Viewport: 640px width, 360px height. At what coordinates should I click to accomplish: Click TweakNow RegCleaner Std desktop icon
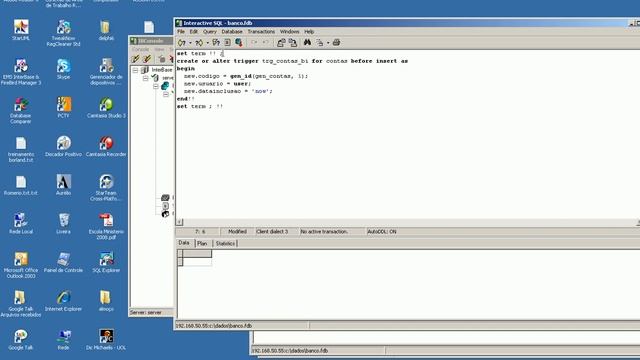[x=63, y=33]
